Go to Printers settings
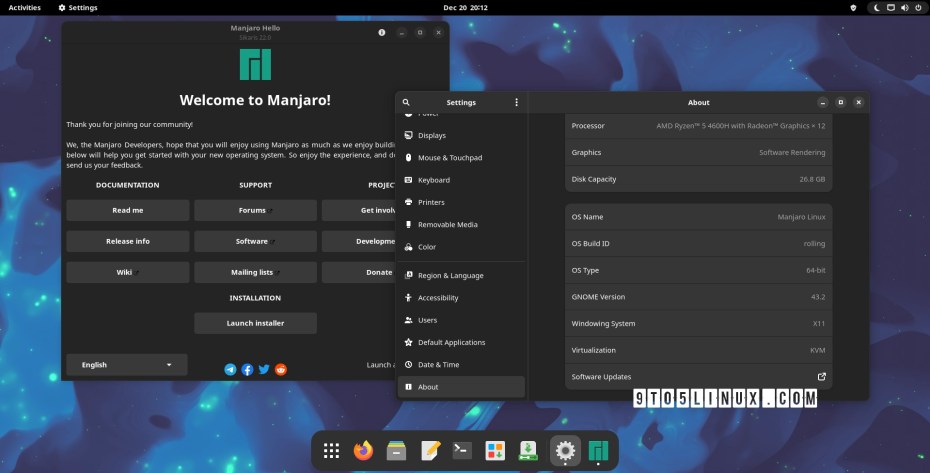Viewport: 930px width, 473px height. tap(461, 202)
